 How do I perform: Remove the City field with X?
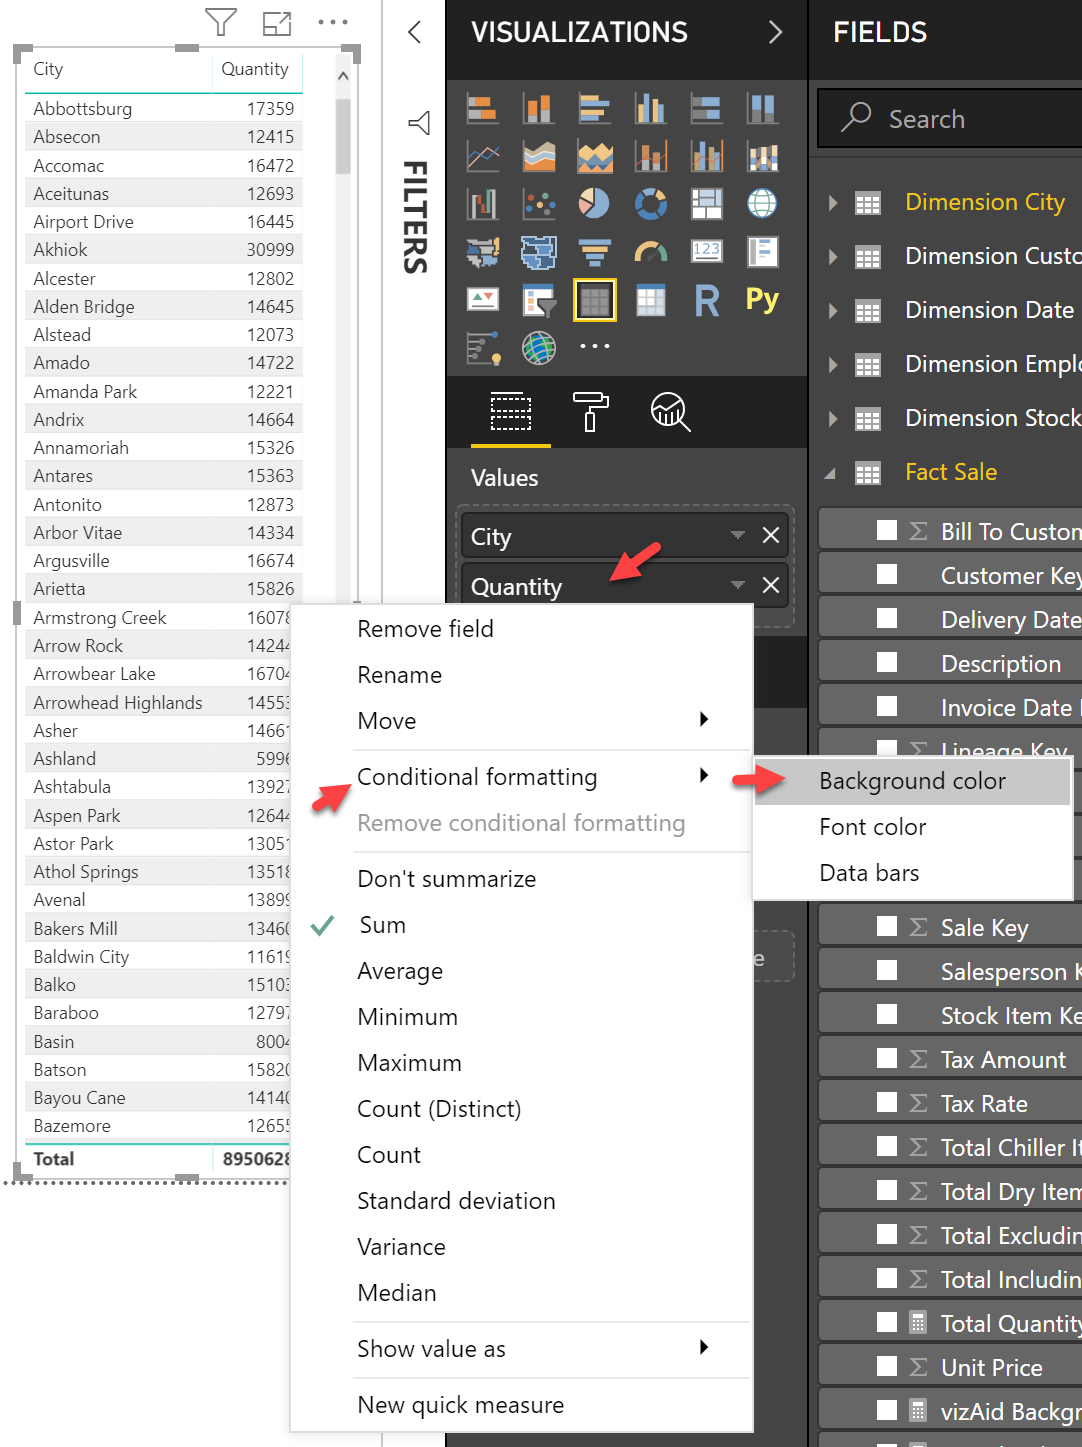(x=770, y=535)
